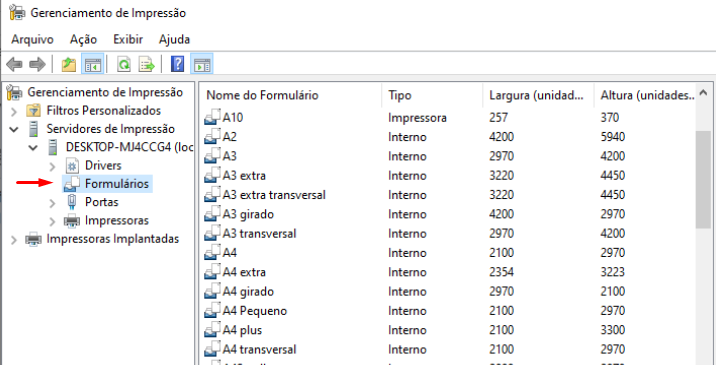Toggle Show/Hide Action Pane toolbar icon
The image size is (716, 365).
coord(201,64)
